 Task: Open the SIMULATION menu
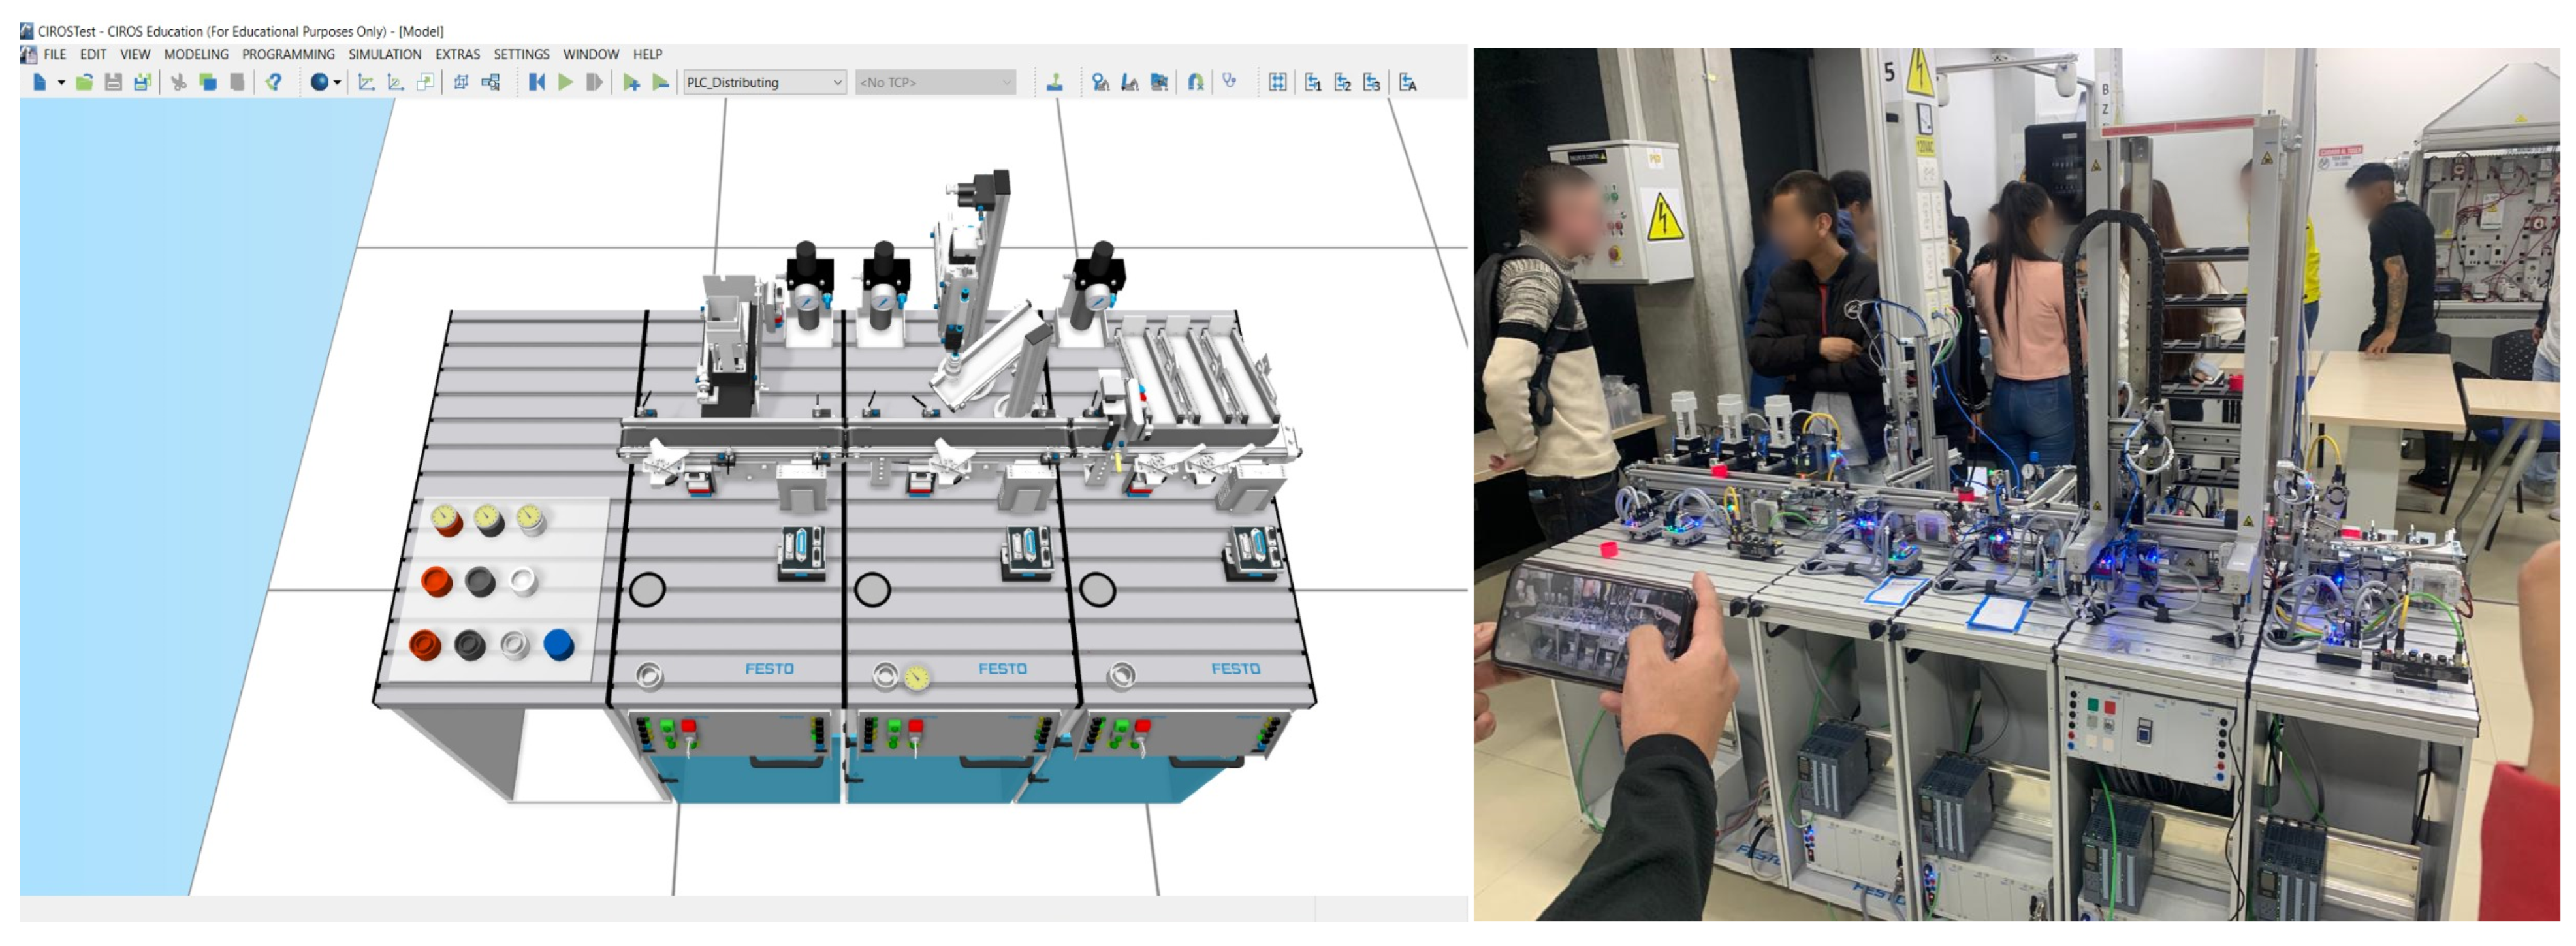pyautogui.click(x=384, y=54)
